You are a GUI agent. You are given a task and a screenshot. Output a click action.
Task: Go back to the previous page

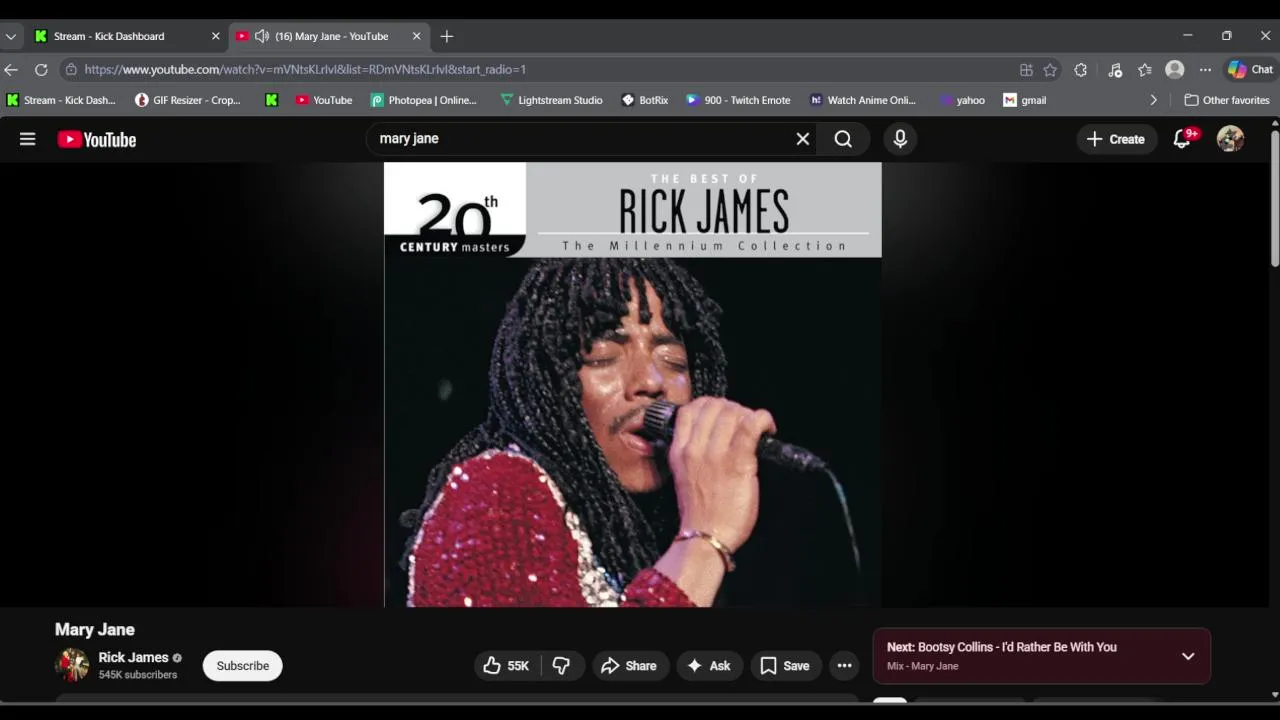[11, 70]
